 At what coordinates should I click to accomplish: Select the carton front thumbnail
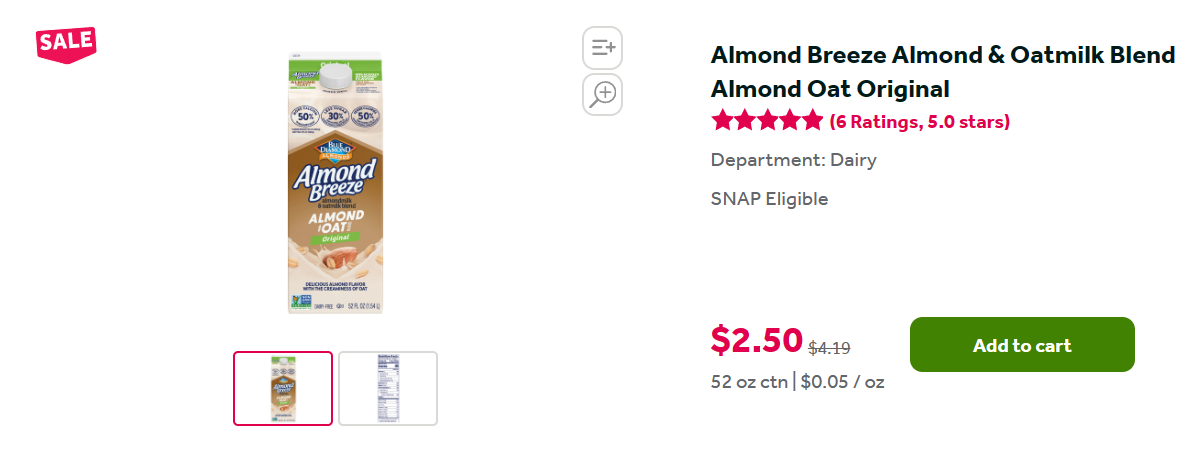pos(283,388)
